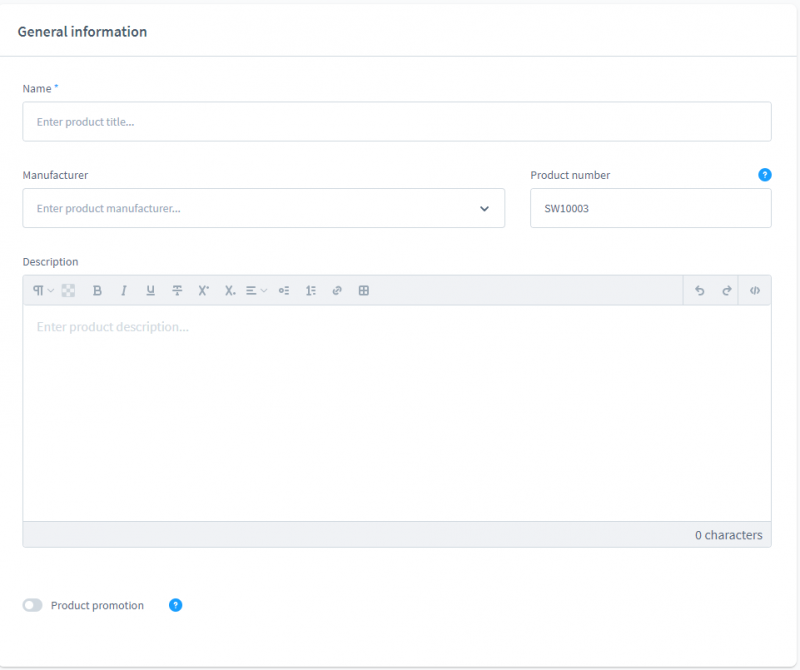Viewport: 800px width, 670px height.
Task: Underline text using the editor toolbar
Action: tap(150, 290)
